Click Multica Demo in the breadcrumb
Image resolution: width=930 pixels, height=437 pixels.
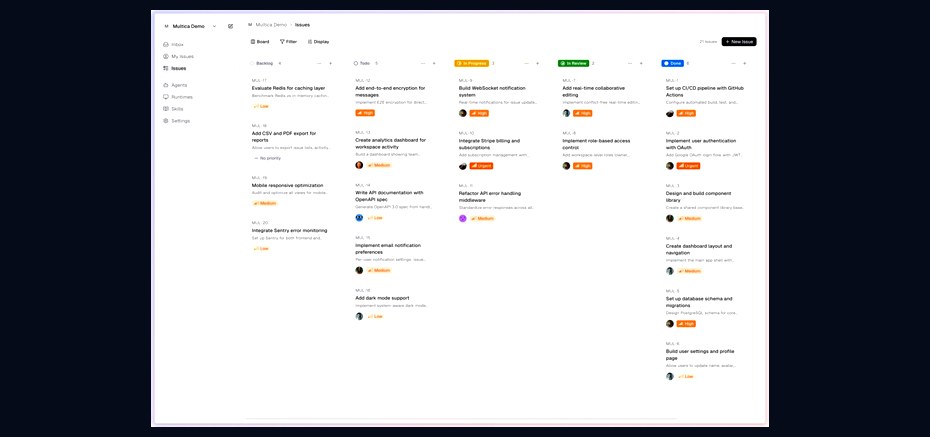[x=271, y=25]
